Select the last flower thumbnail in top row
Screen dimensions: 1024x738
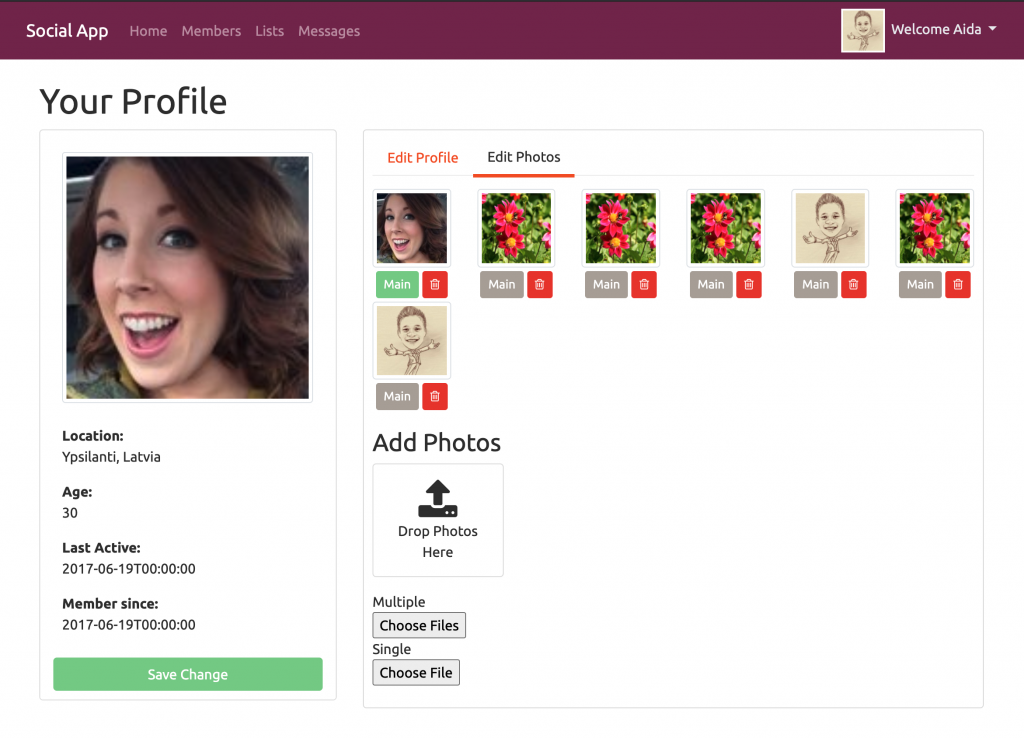935,228
